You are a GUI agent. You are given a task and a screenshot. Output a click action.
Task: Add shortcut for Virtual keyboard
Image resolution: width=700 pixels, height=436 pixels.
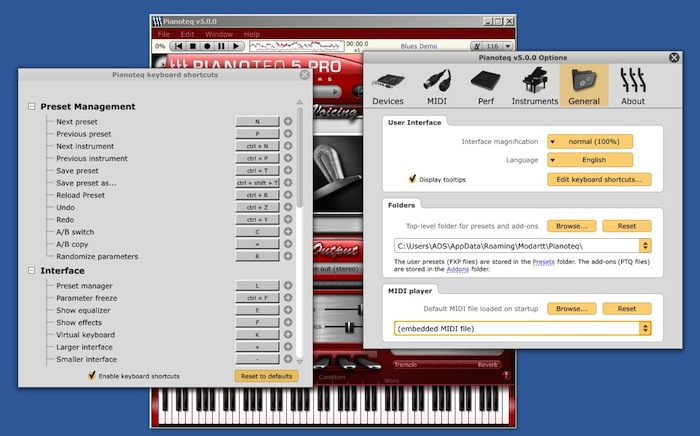pos(288,334)
